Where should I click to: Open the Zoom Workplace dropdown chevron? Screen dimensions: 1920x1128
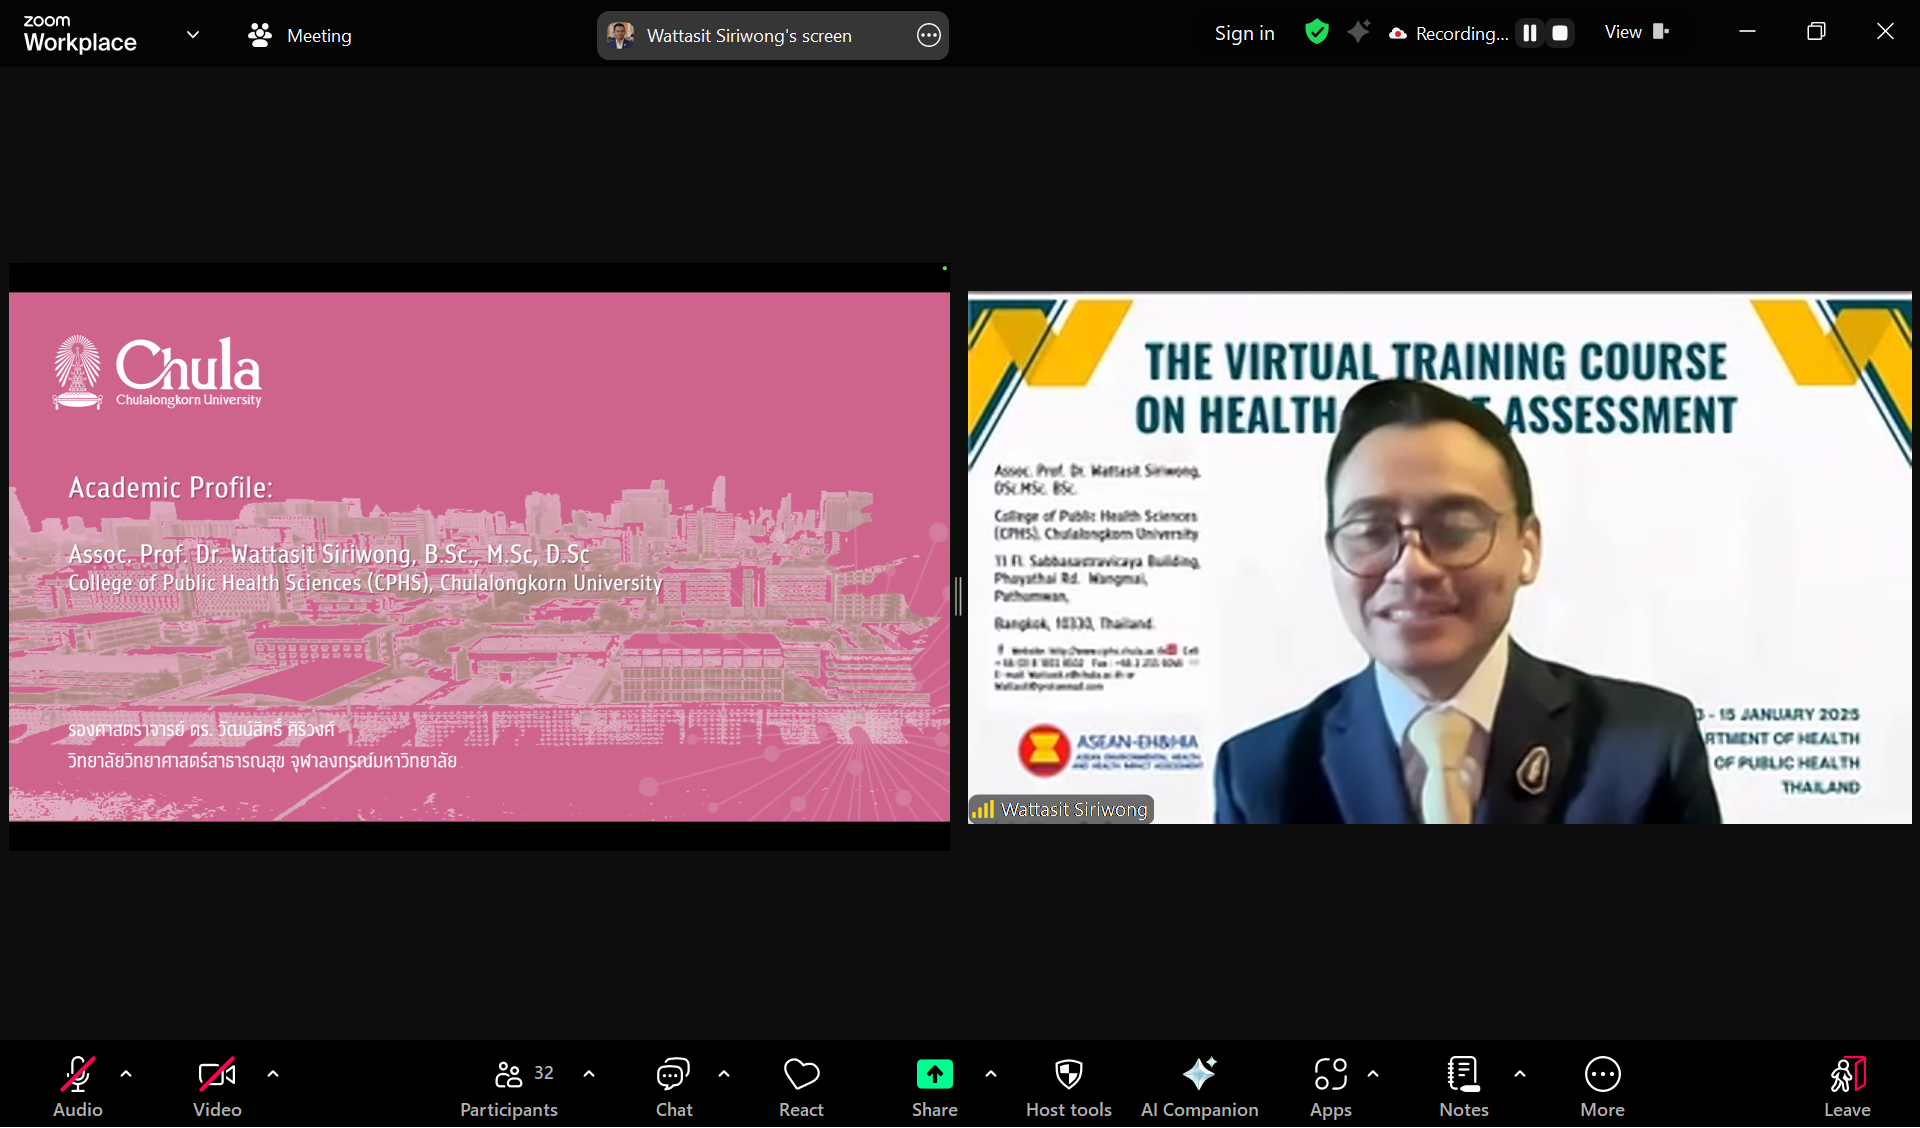click(193, 35)
